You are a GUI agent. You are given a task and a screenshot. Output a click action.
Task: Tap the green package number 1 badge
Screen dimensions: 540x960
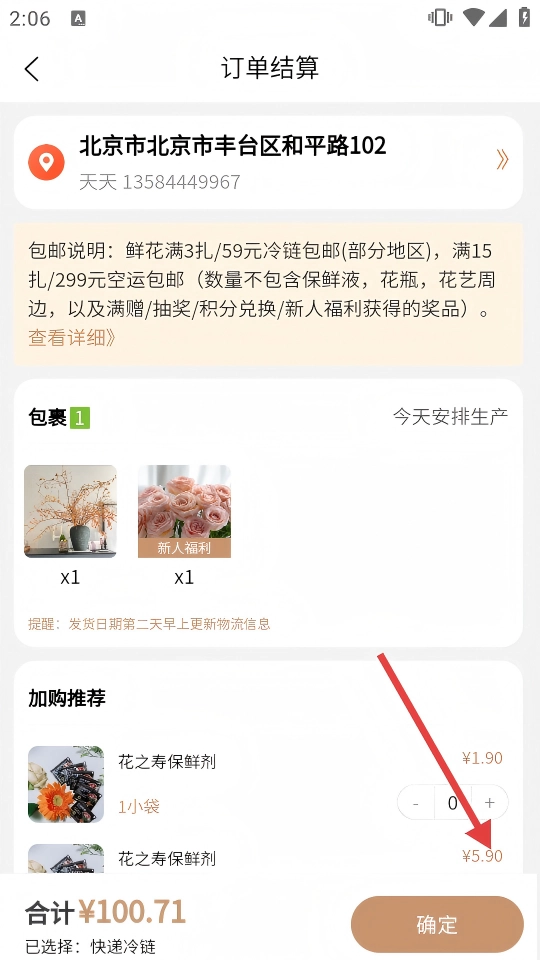click(x=80, y=418)
